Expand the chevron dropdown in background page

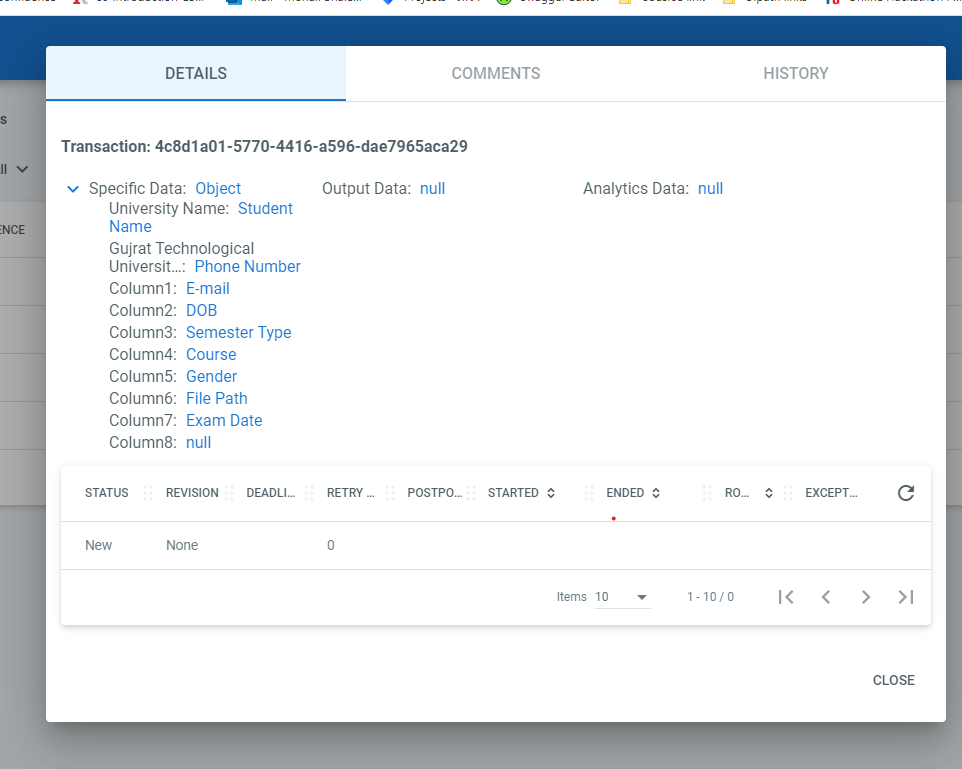pyautogui.click(x=22, y=169)
